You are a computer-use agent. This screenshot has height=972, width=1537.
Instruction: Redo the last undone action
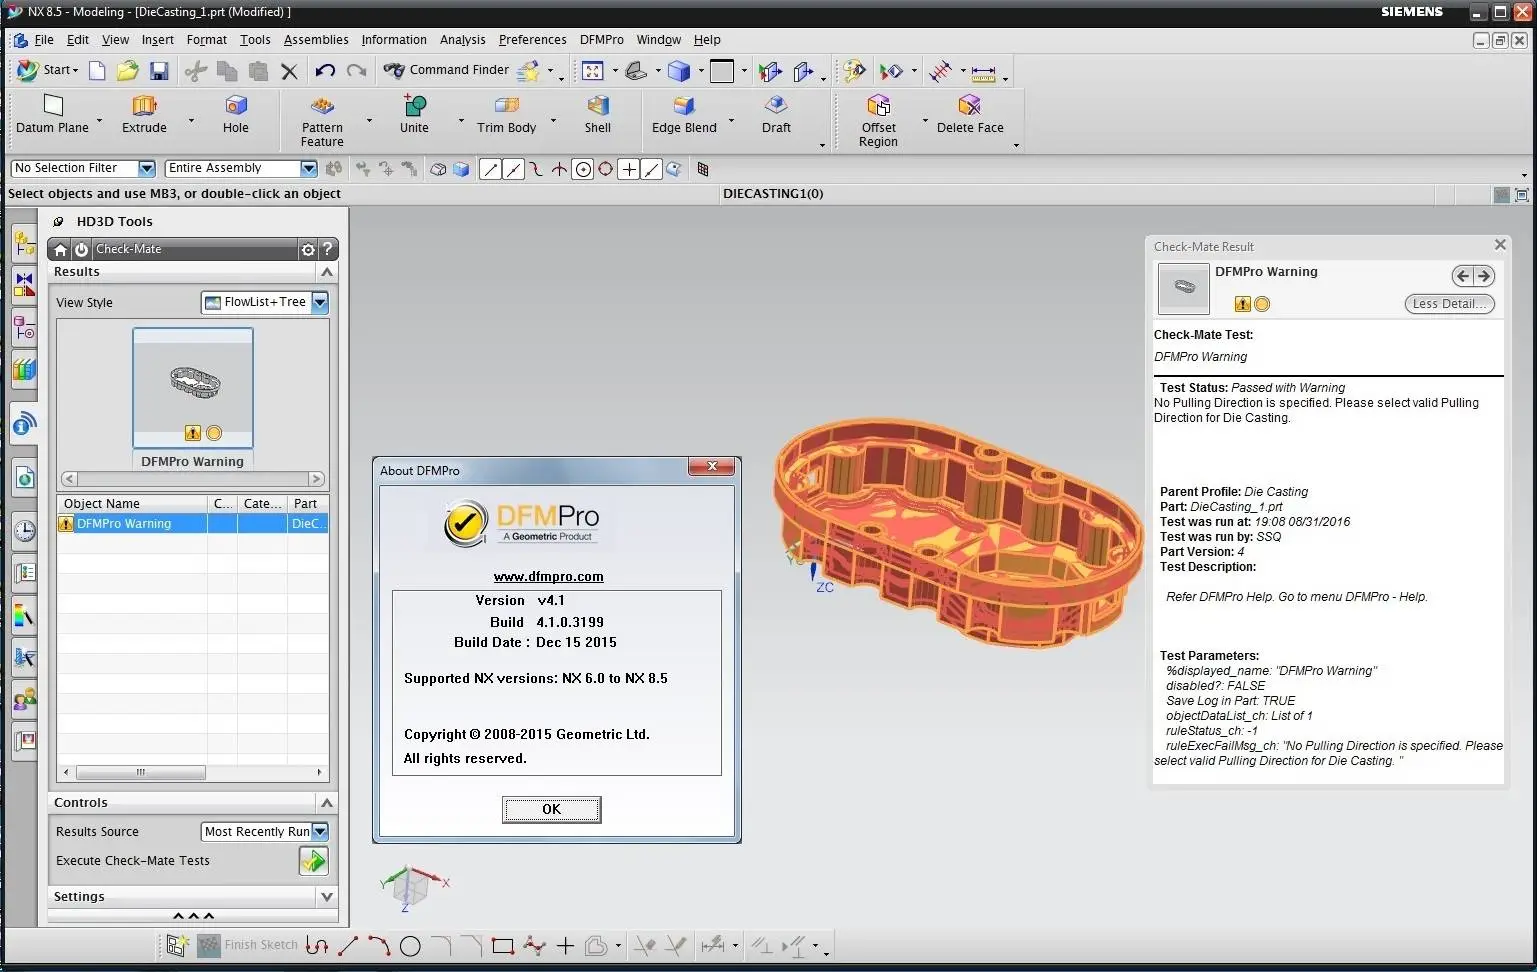coord(356,70)
